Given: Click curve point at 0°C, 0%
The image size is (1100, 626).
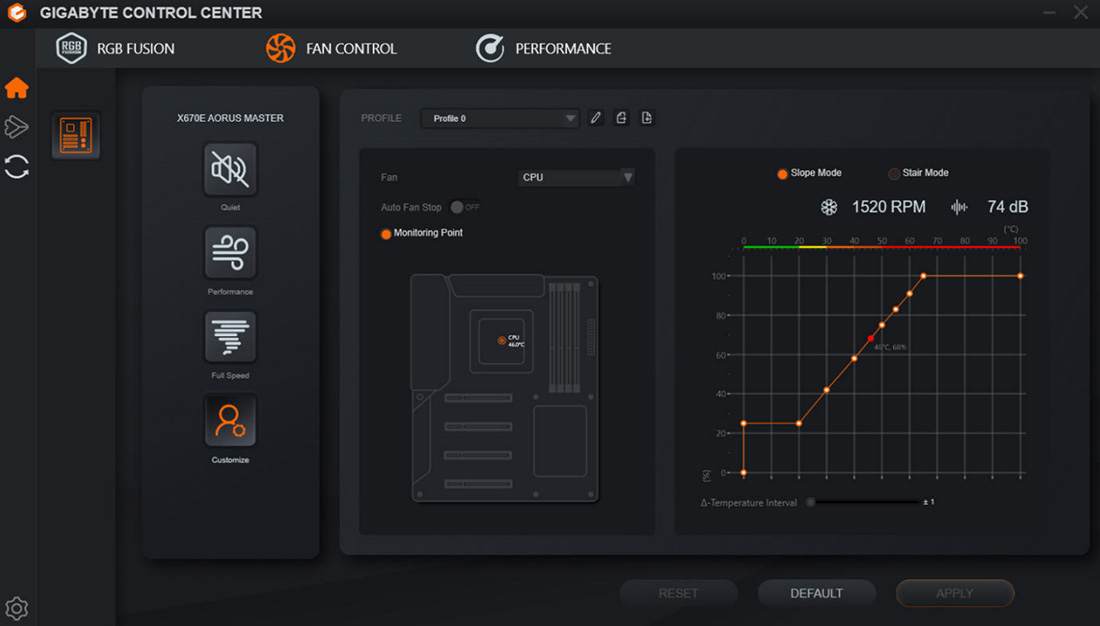Looking at the screenshot, I should (x=744, y=472).
